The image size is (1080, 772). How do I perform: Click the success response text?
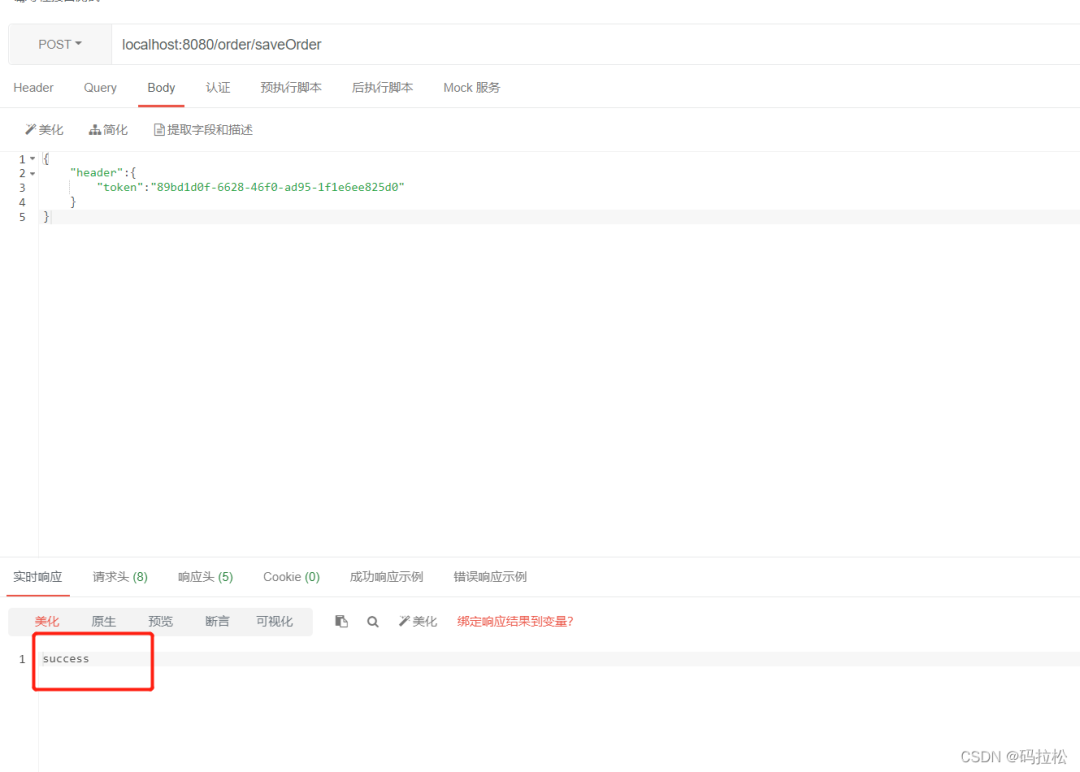pos(66,659)
